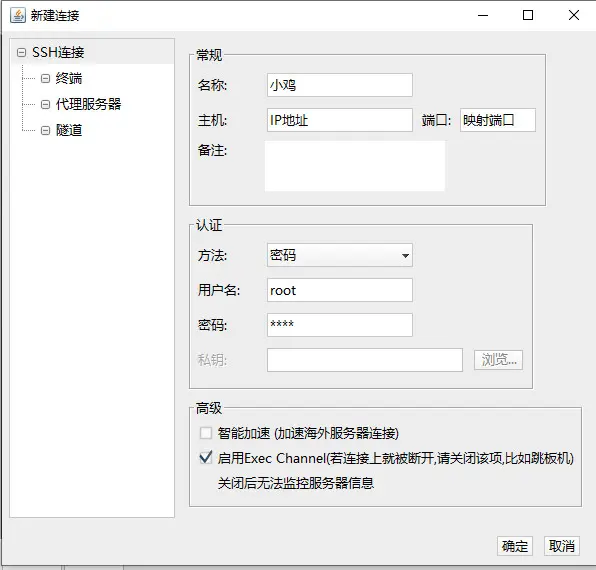Disable the 启用Exec Channel checkbox
The image size is (596, 570).
pyautogui.click(x=206, y=458)
